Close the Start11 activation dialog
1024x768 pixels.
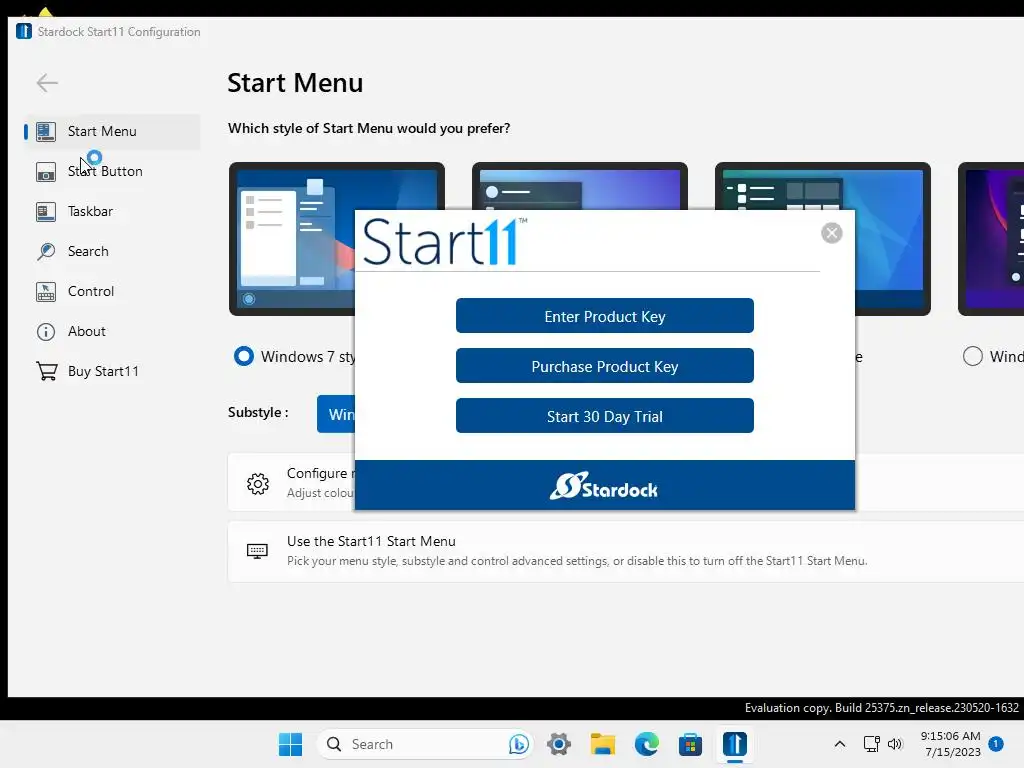[x=831, y=233]
